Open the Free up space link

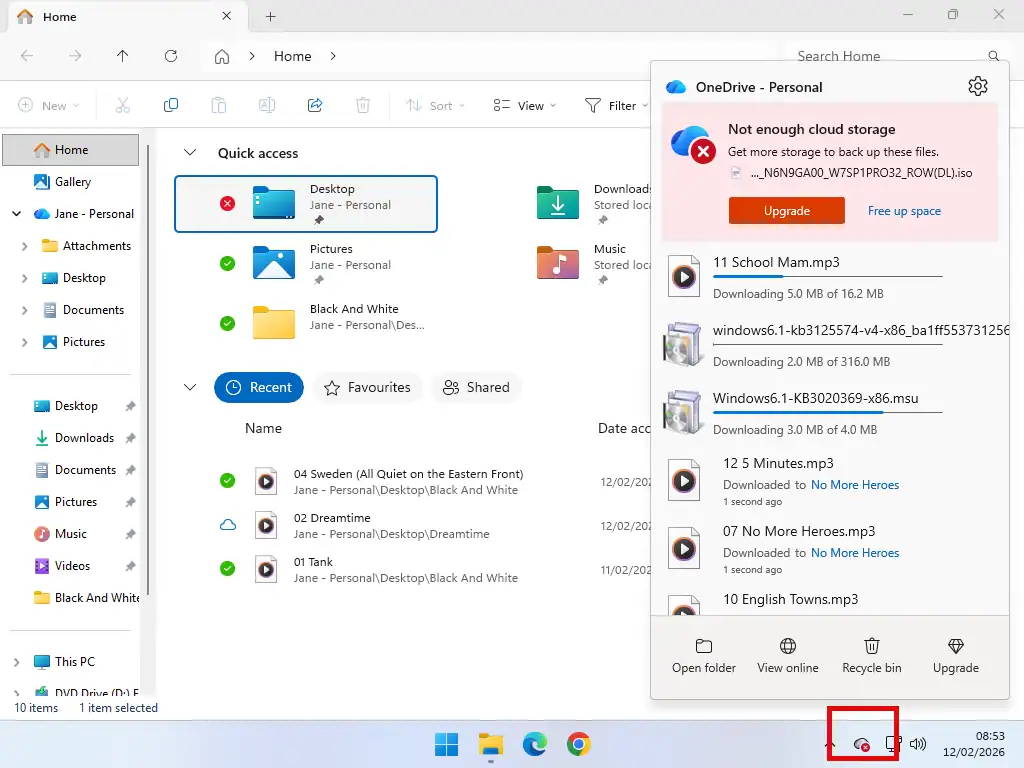coord(904,211)
